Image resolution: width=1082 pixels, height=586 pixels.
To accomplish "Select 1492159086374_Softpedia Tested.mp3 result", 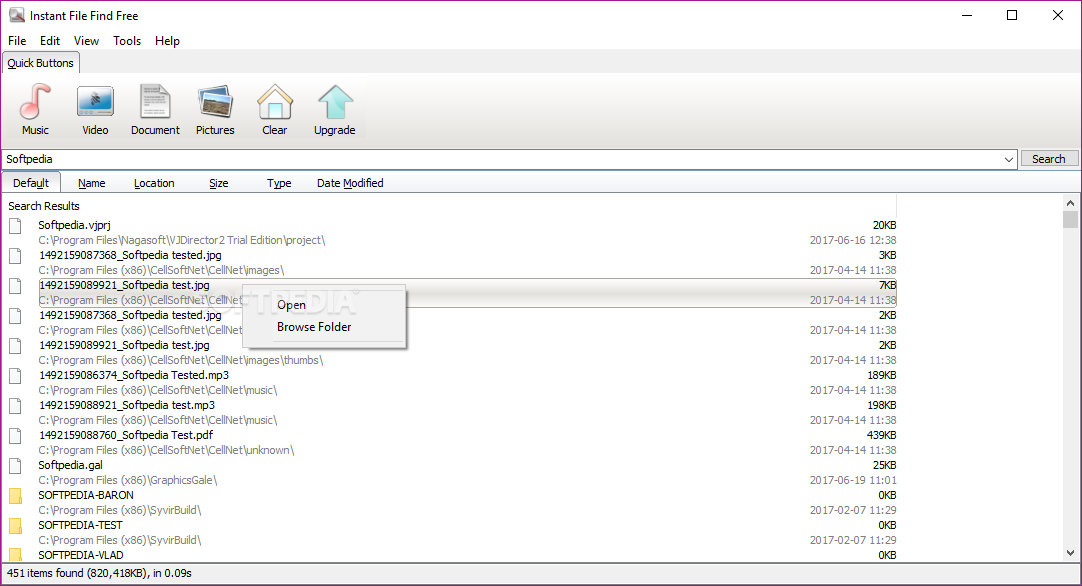I will click(x=134, y=375).
